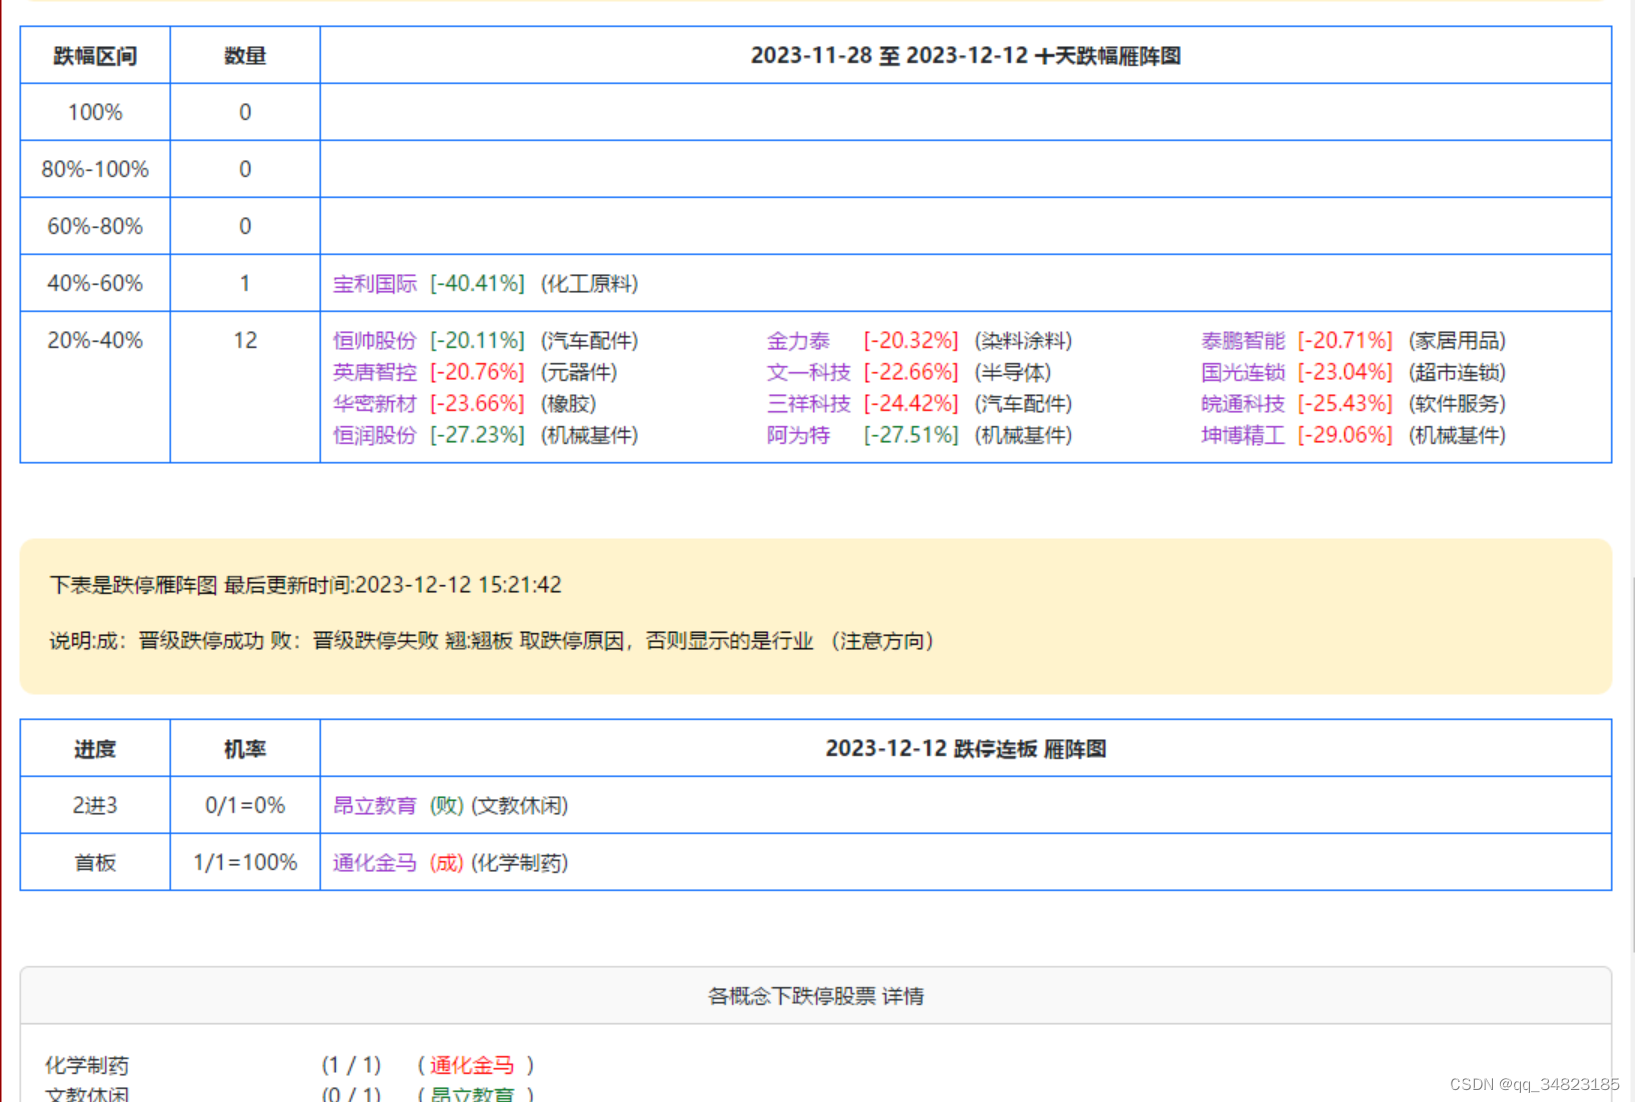Viewport: 1635px width, 1102px height.
Task: Open the 金力泰 stock link
Action: click(798, 341)
